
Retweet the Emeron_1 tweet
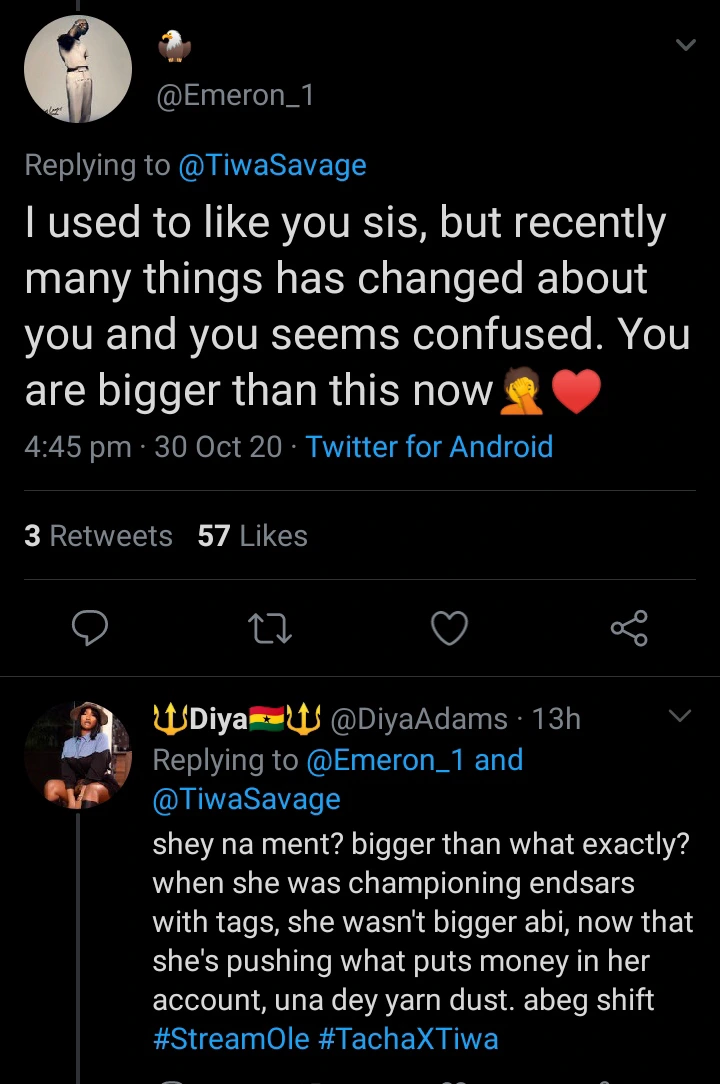click(x=268, y=628)
